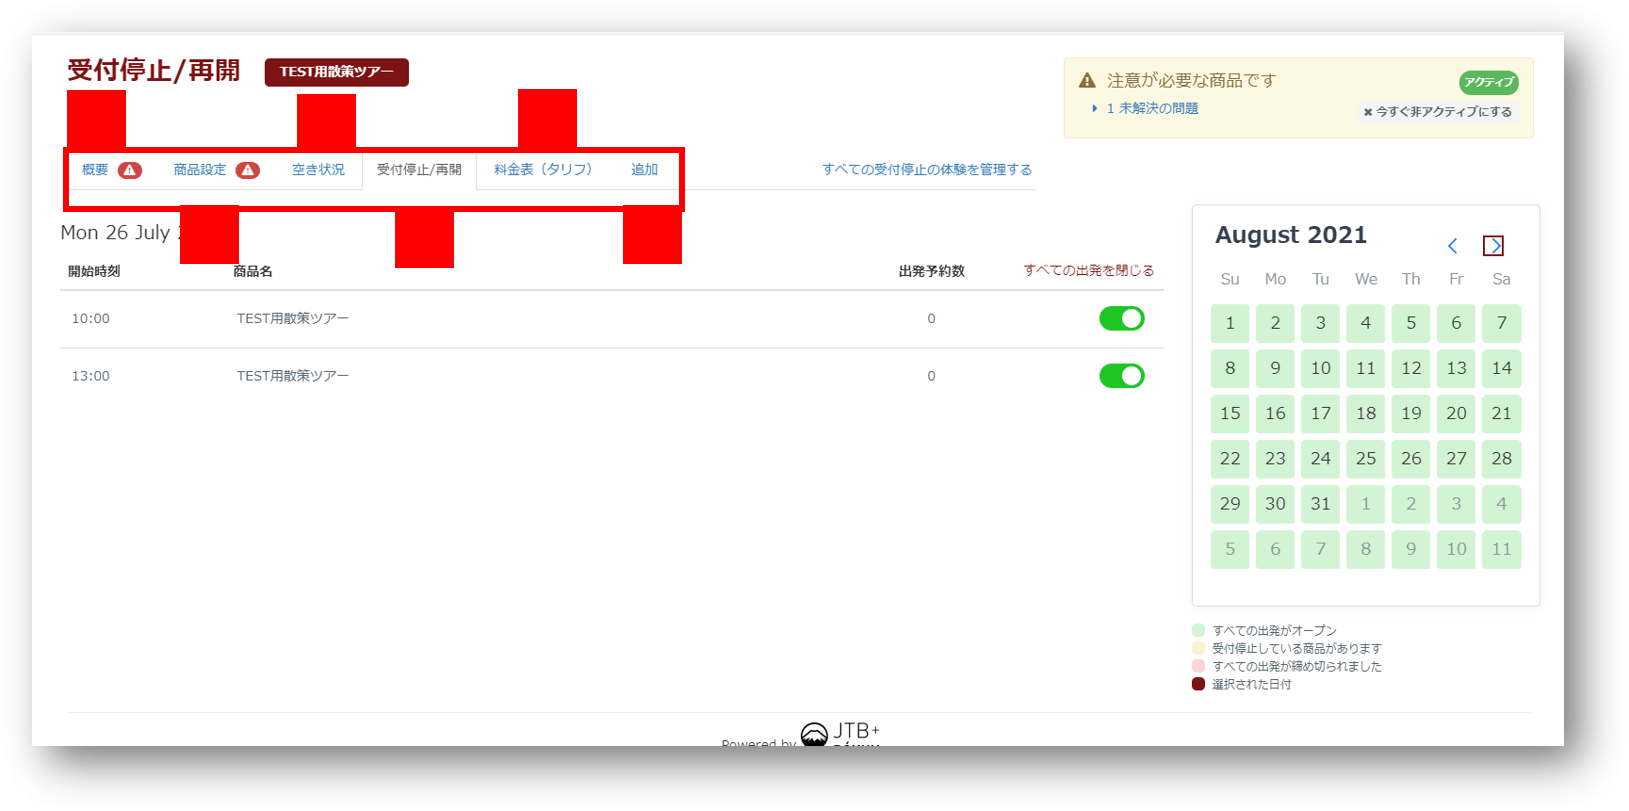This screenshot has width=1629, height=811.
Task: Click the 開始時刻 column header
Action: click(x=94, y=271)
